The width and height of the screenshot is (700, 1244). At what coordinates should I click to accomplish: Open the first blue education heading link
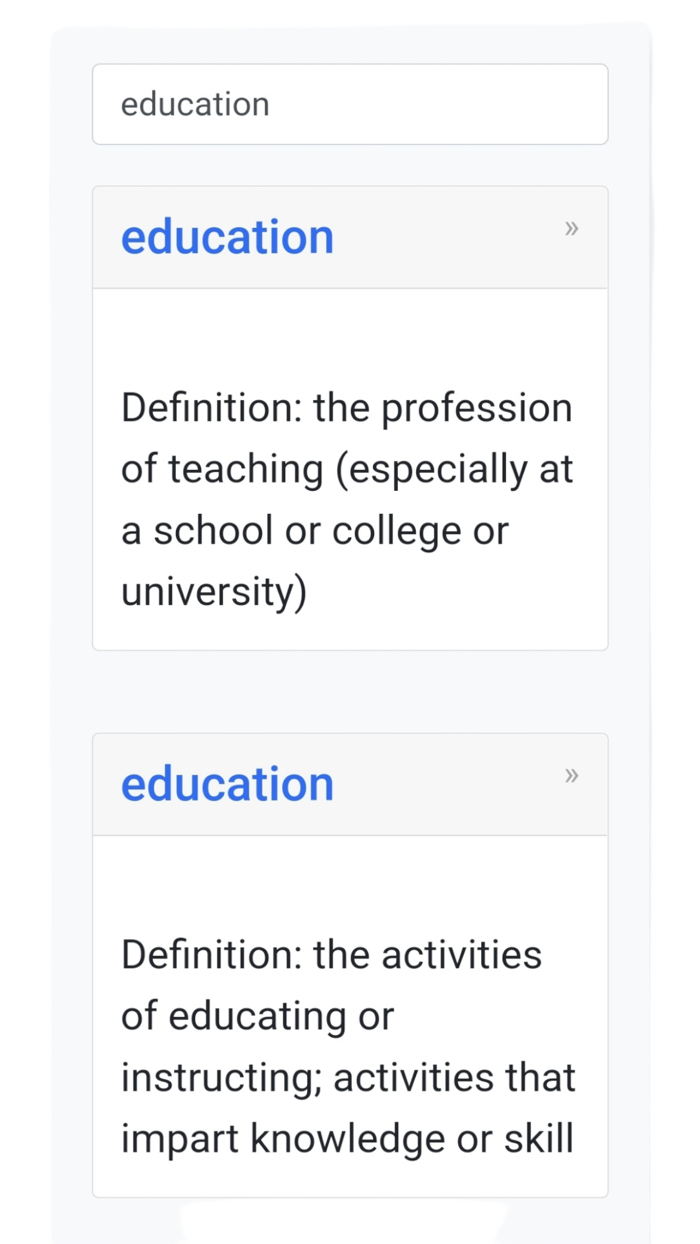click(227, 237)
